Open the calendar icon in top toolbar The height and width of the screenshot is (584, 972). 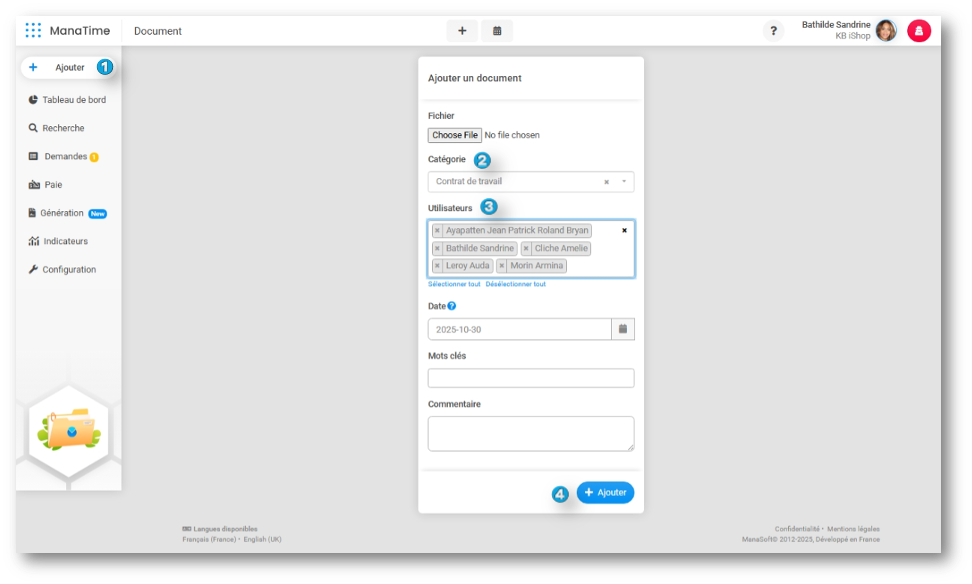497,31
